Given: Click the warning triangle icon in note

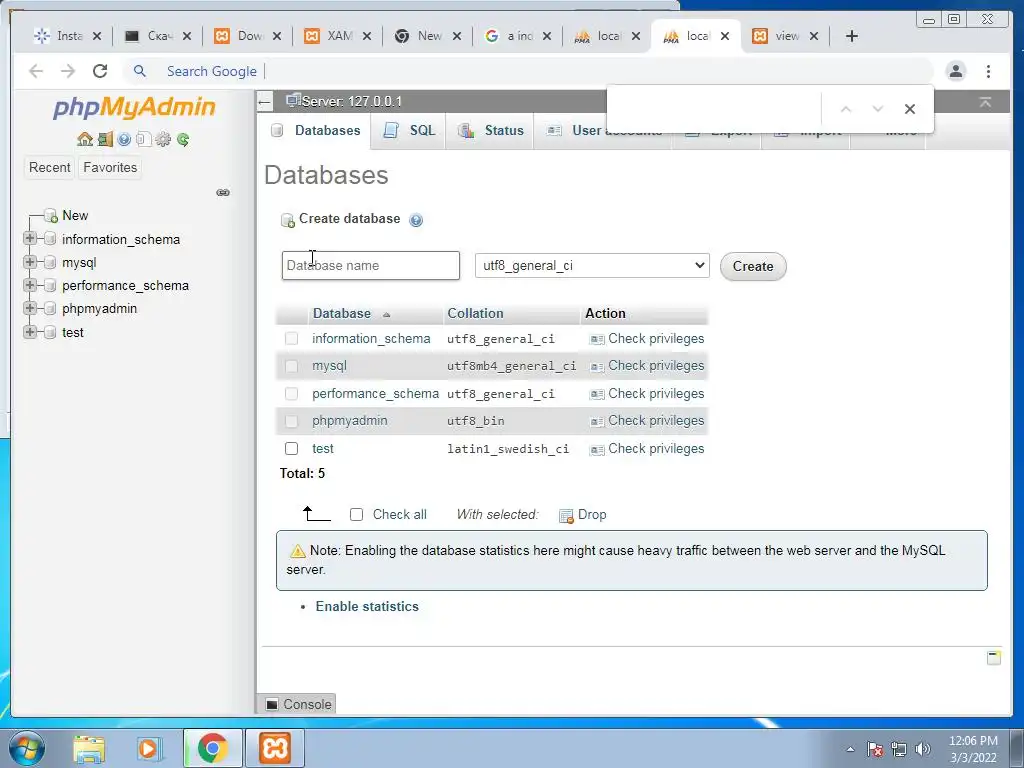Looking at the screenshot, I should [297, 551].
